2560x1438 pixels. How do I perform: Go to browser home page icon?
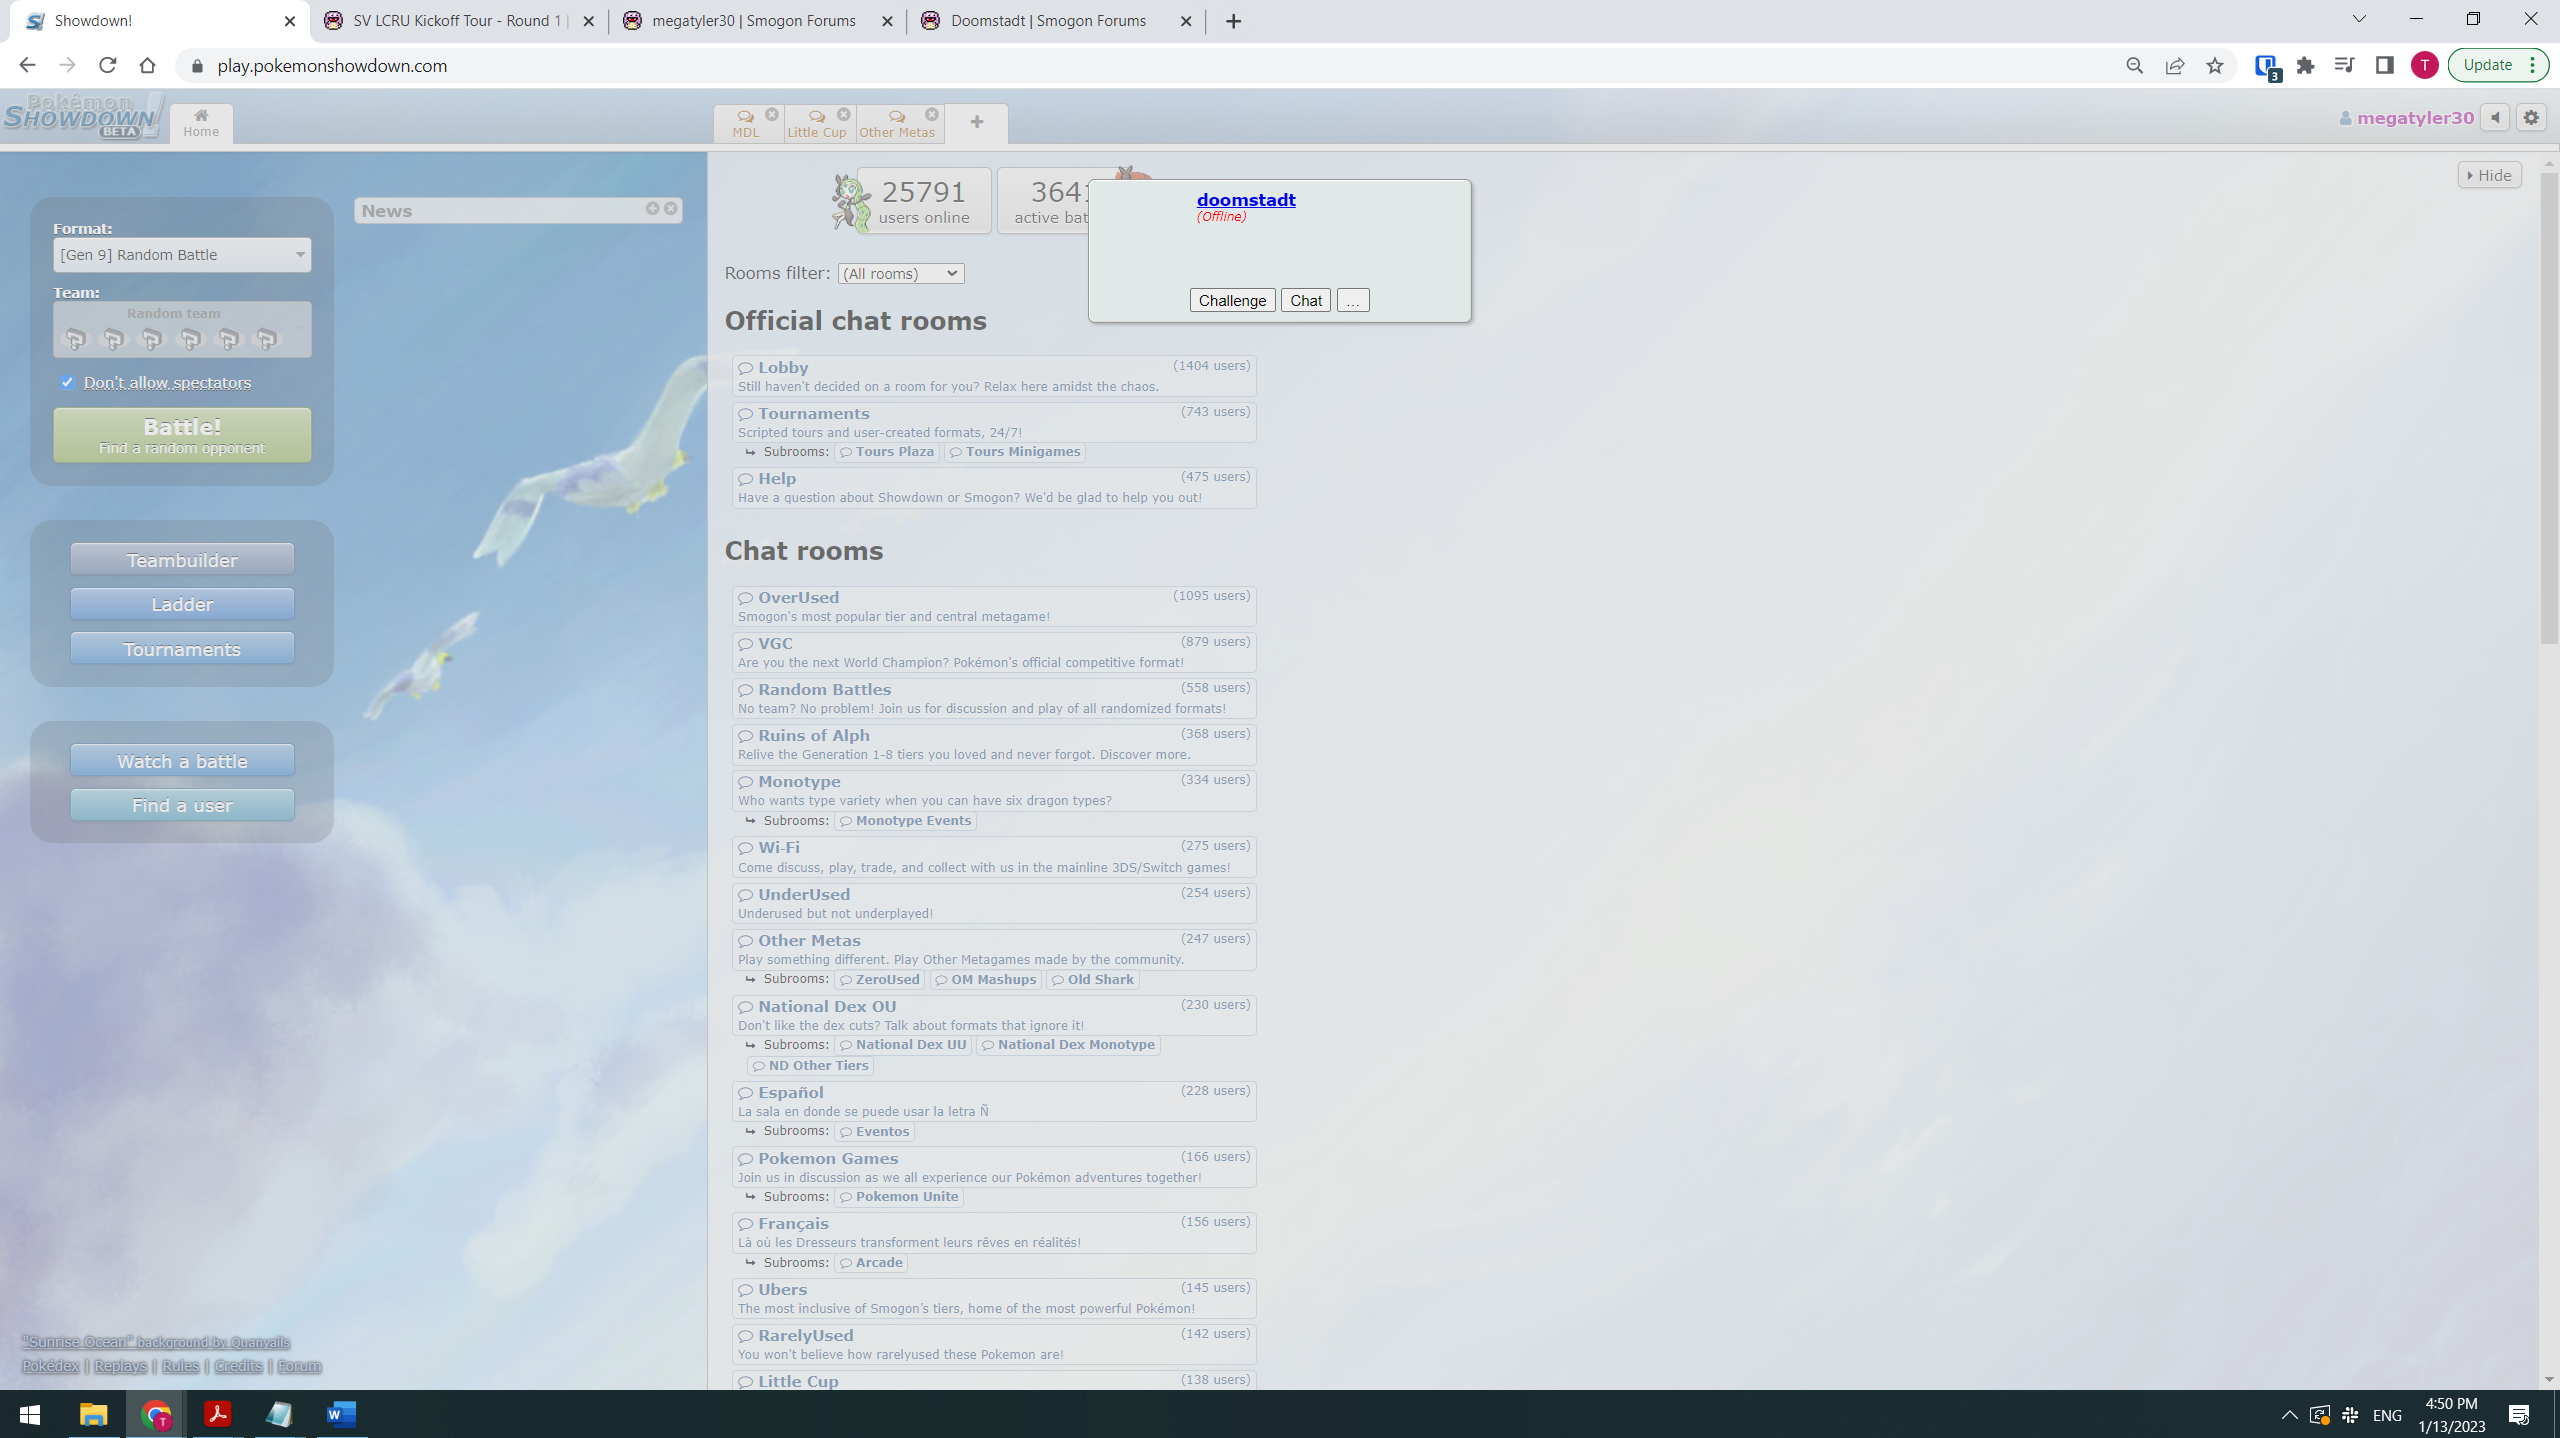[147, 65]
